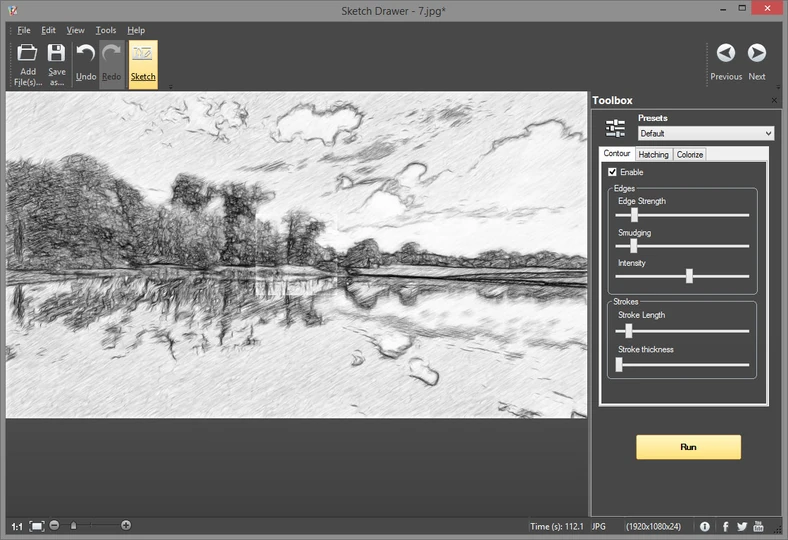Viewport: 788px width, 540px height.
Task: Open the Facebook icon in status bar
Action: [725, 526]
